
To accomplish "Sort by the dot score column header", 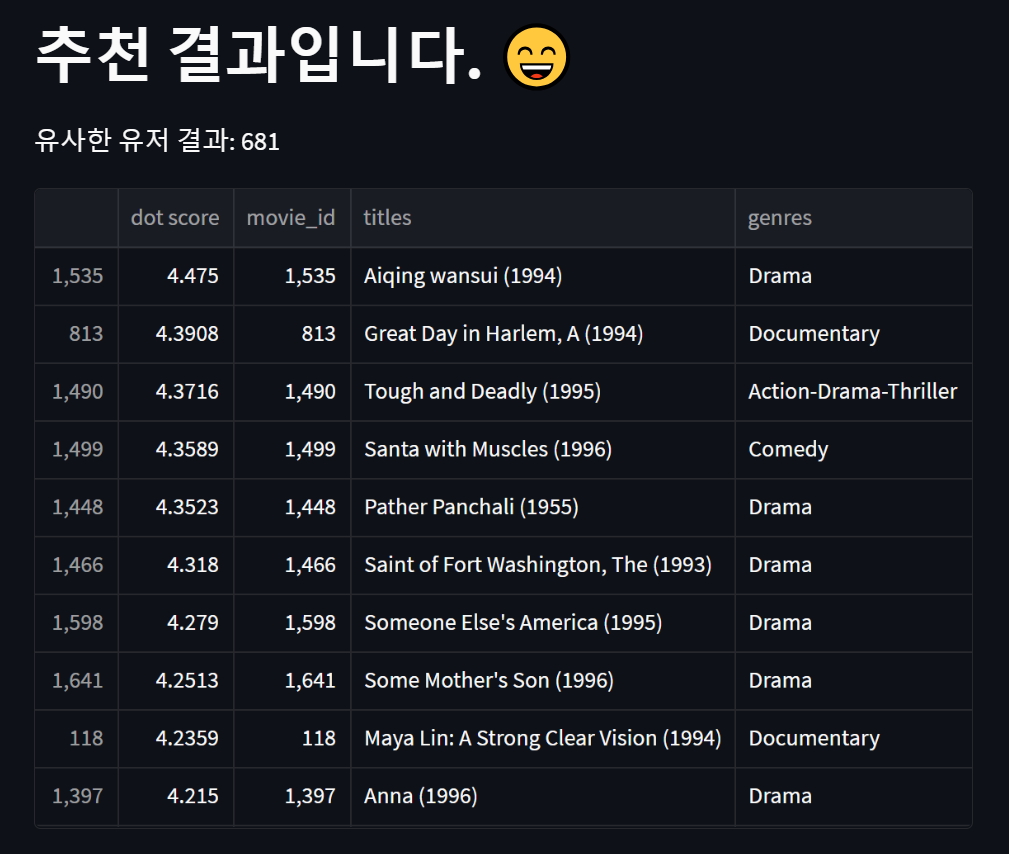I will point(176,218).
